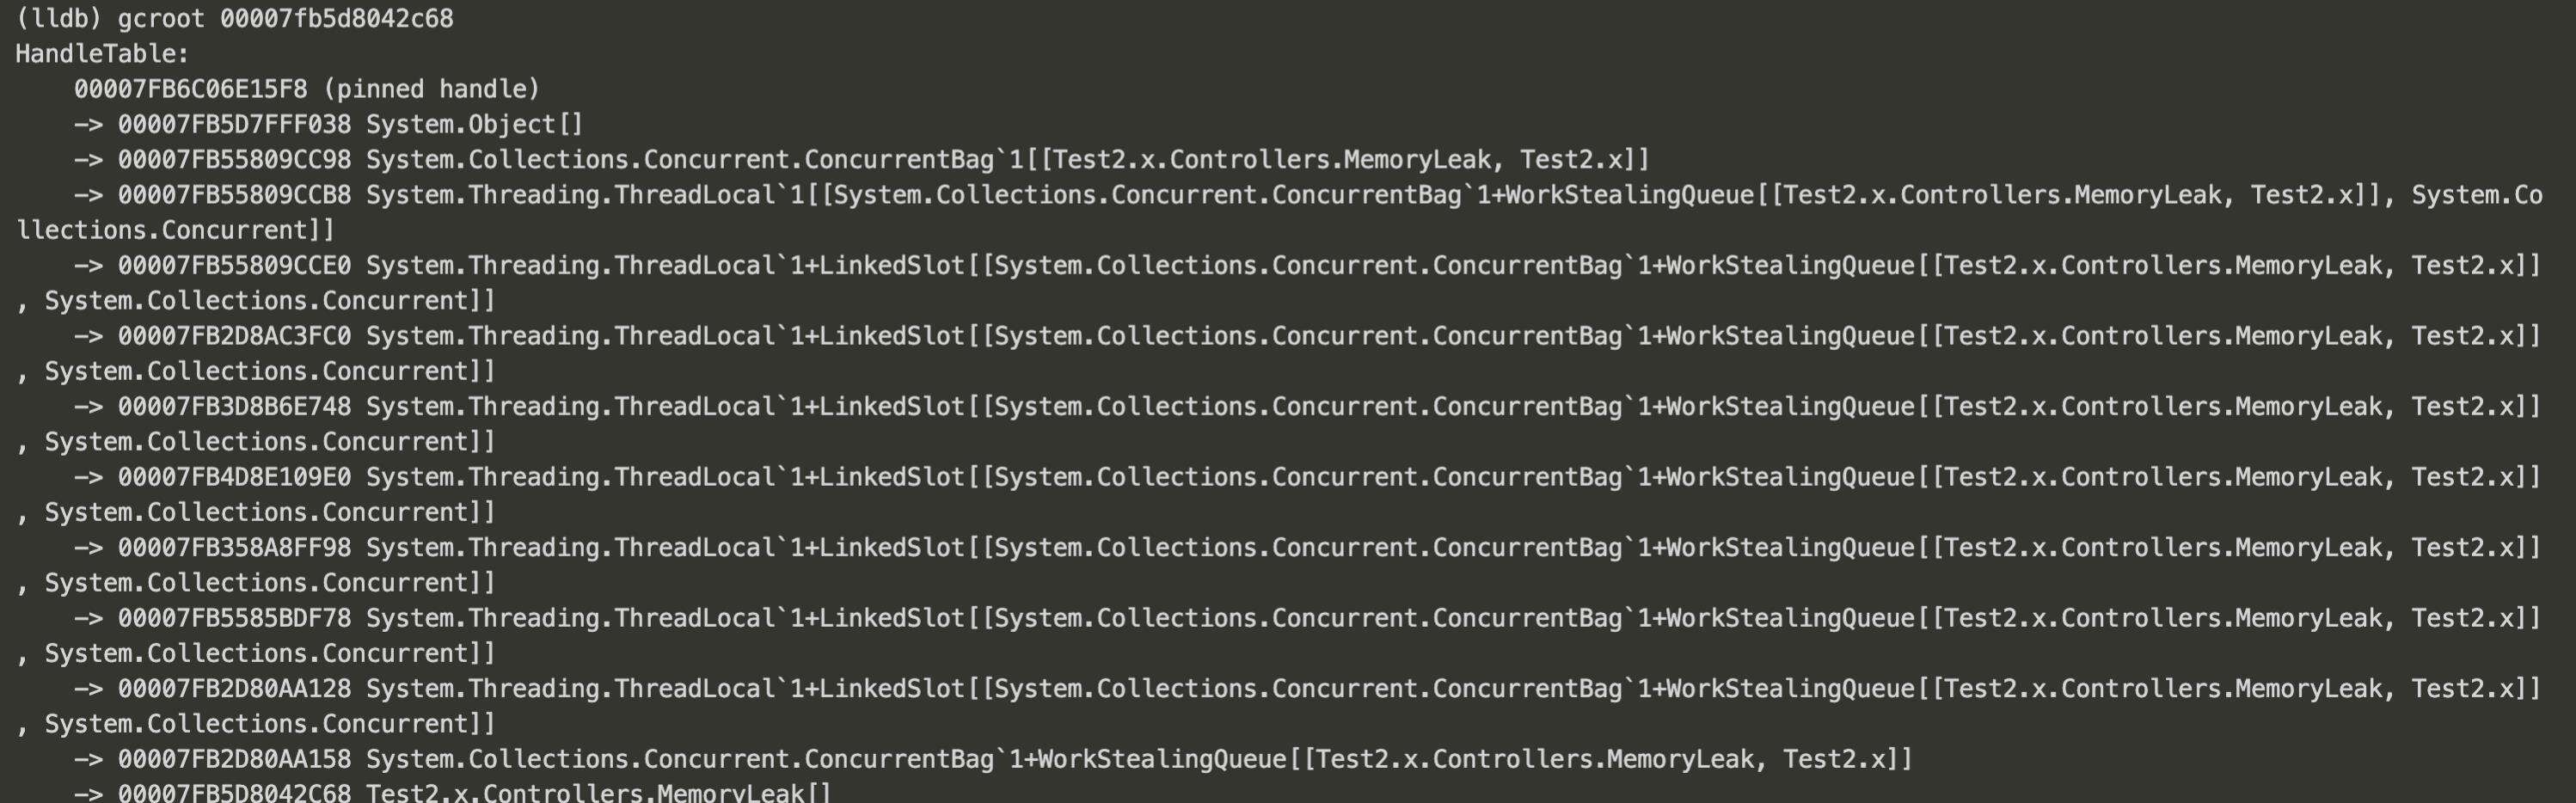Click LinkedSlot address 00007FB2D8AC3FC0
Screen dimensions: 2576x803
point(235,336)
